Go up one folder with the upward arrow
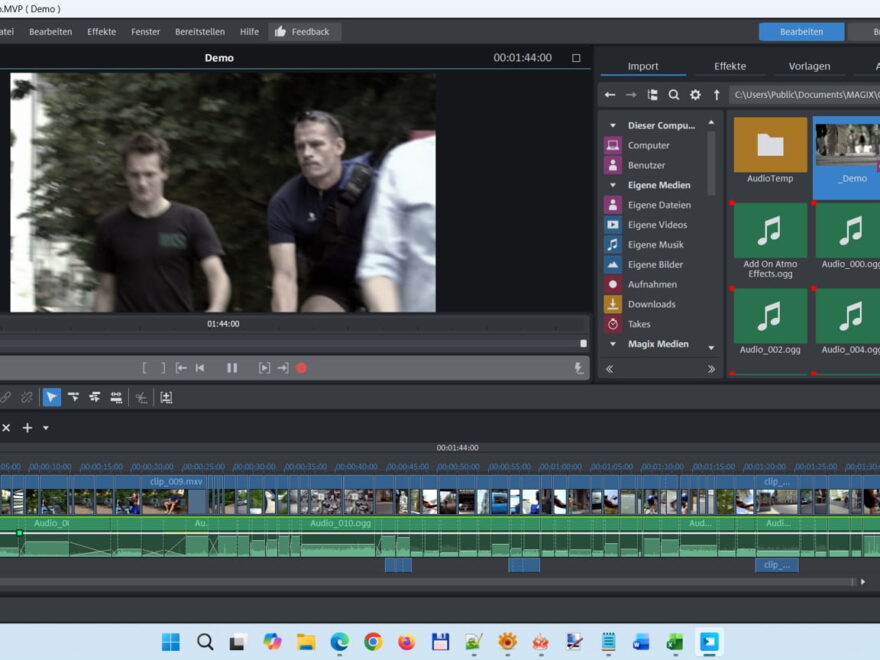This screenshot has width=880, height=660. click(x=717, y=95)
